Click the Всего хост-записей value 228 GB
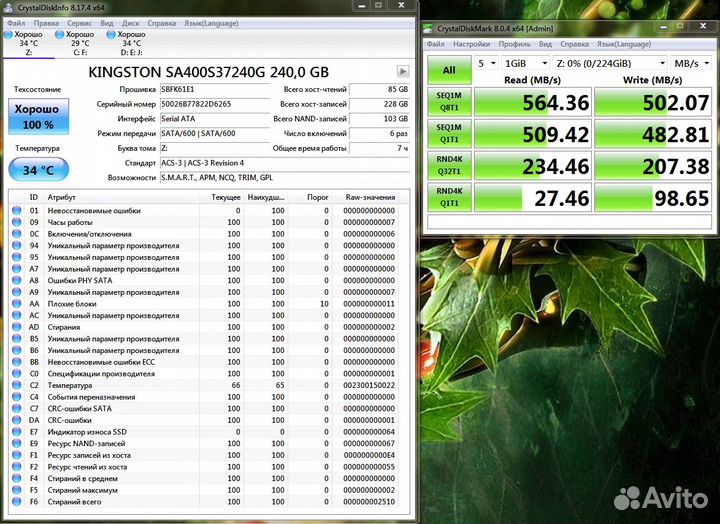Screen dimensions: 720x524 click(379, 104)
